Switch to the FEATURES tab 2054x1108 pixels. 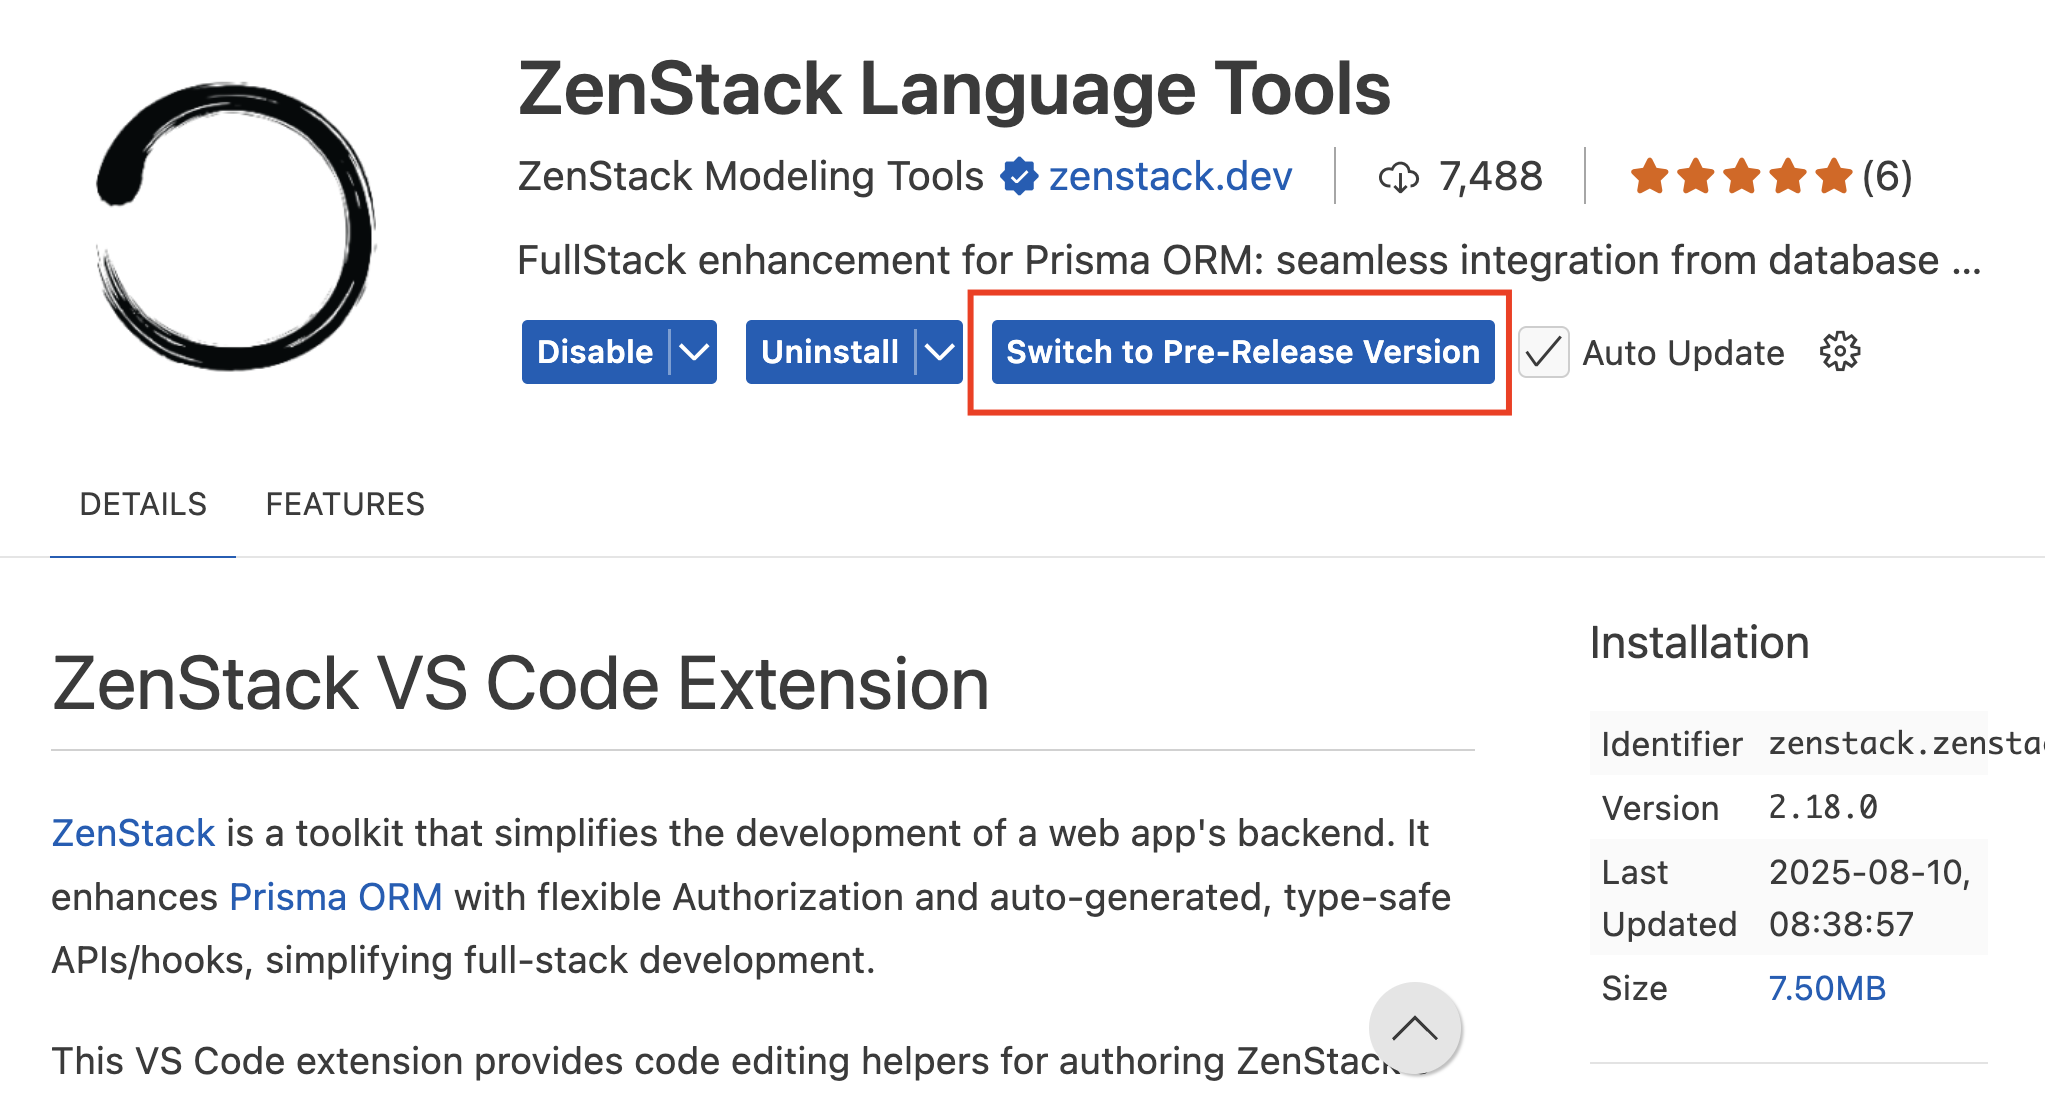click(344, 504)
